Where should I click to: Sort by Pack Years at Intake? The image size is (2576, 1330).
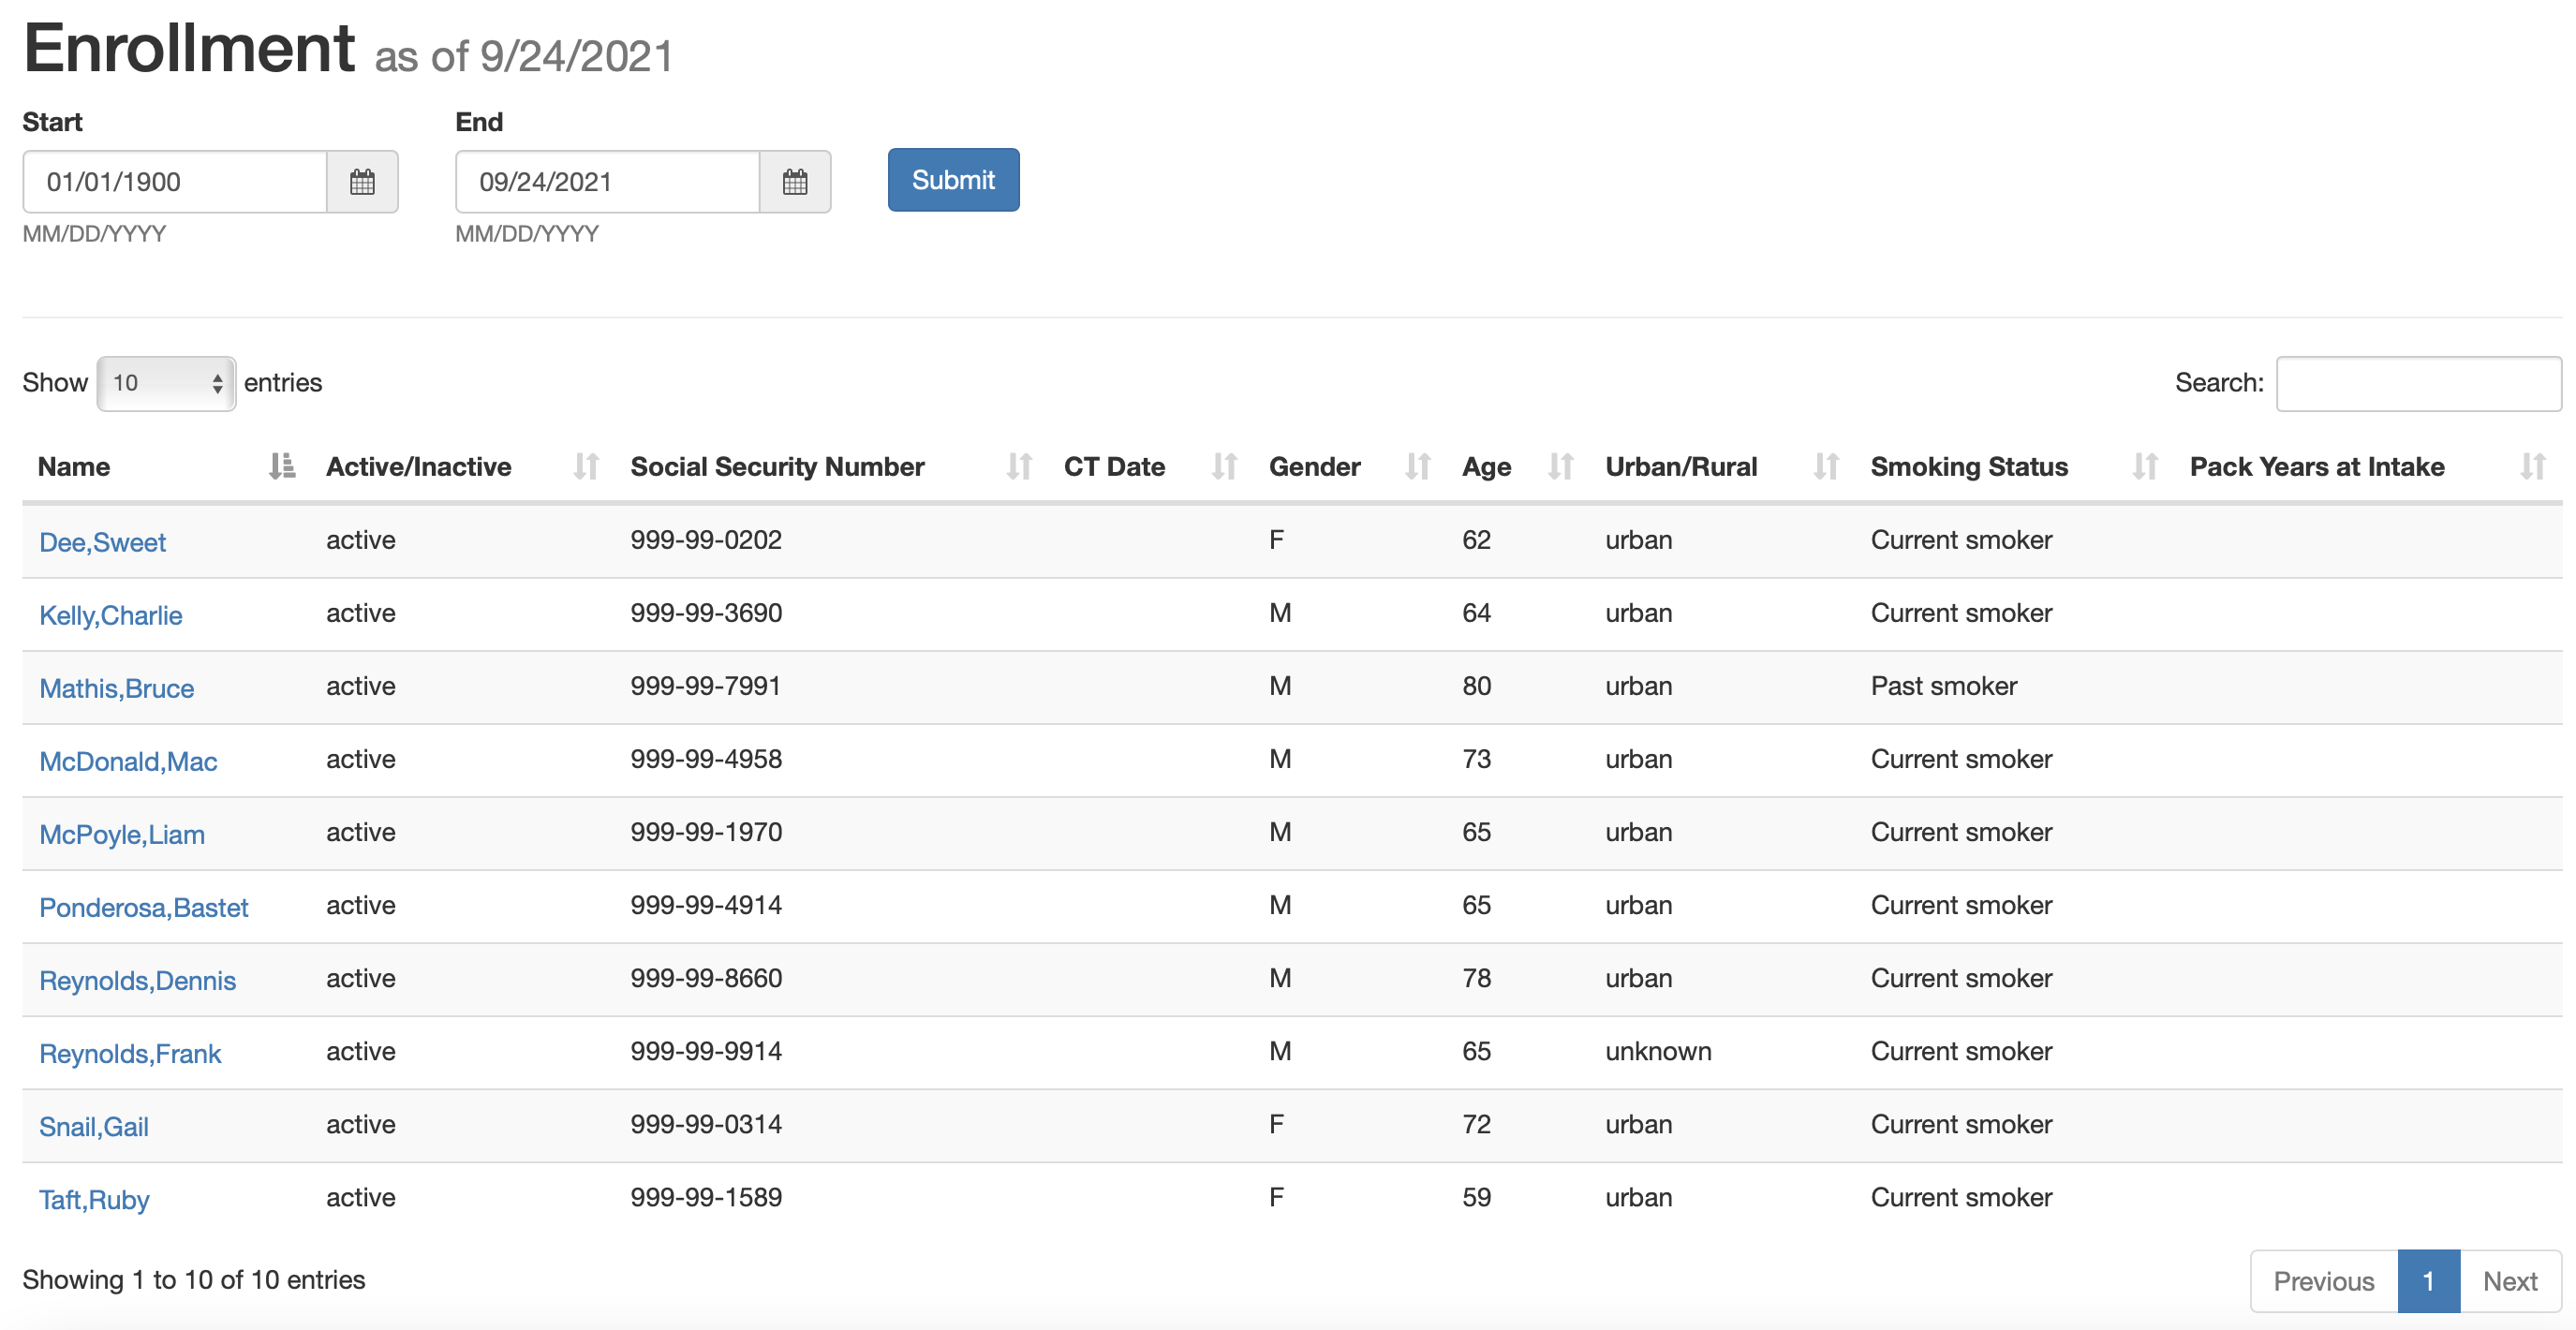(x=2368, y=467)
